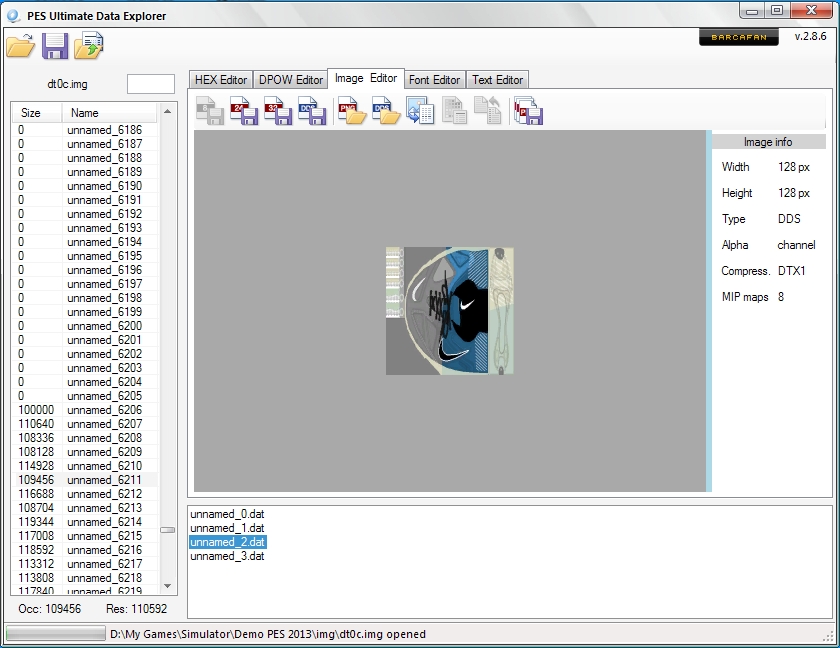Click the image with table swap icon
This screenshot has width=840, height=648.
coord(420,110)
